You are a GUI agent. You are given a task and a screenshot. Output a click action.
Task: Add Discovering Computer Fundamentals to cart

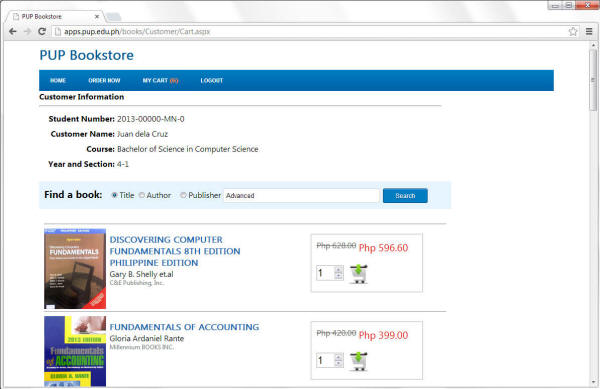coord(359,274)
